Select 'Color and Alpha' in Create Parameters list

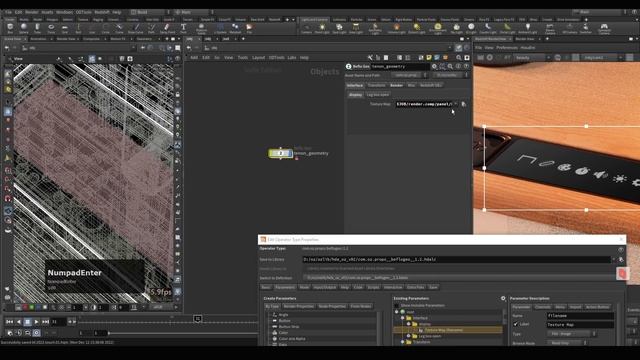coord(292,339)
